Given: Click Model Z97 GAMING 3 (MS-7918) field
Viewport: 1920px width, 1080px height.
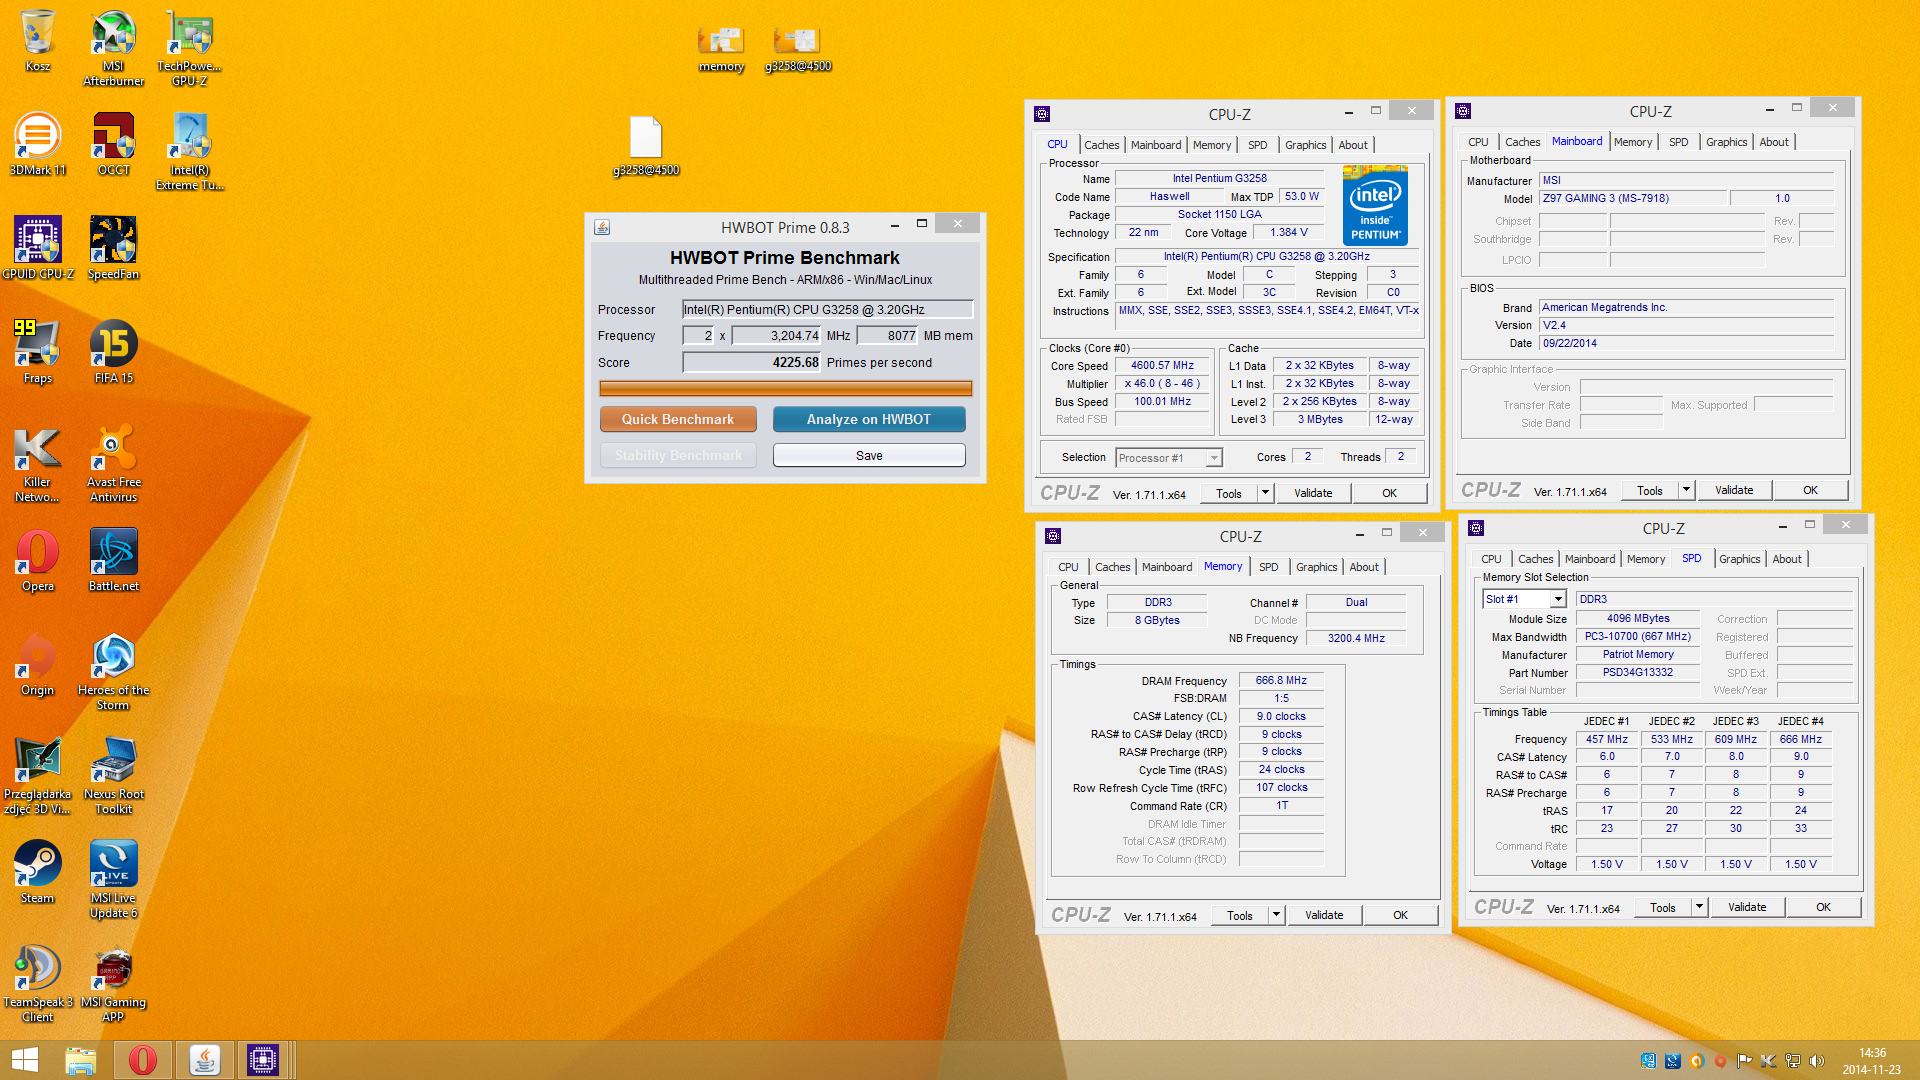Looking at the screenshot, I should click(1632, 198).
